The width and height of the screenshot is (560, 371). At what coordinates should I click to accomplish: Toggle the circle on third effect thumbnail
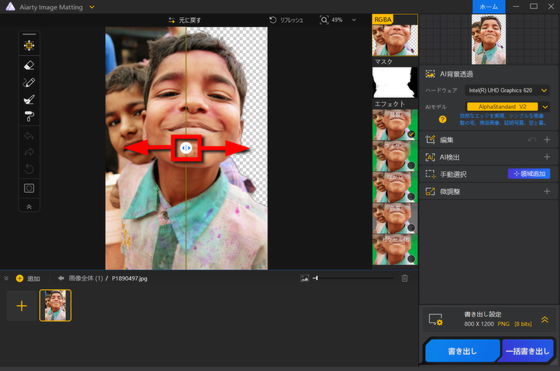coord(411,196)
